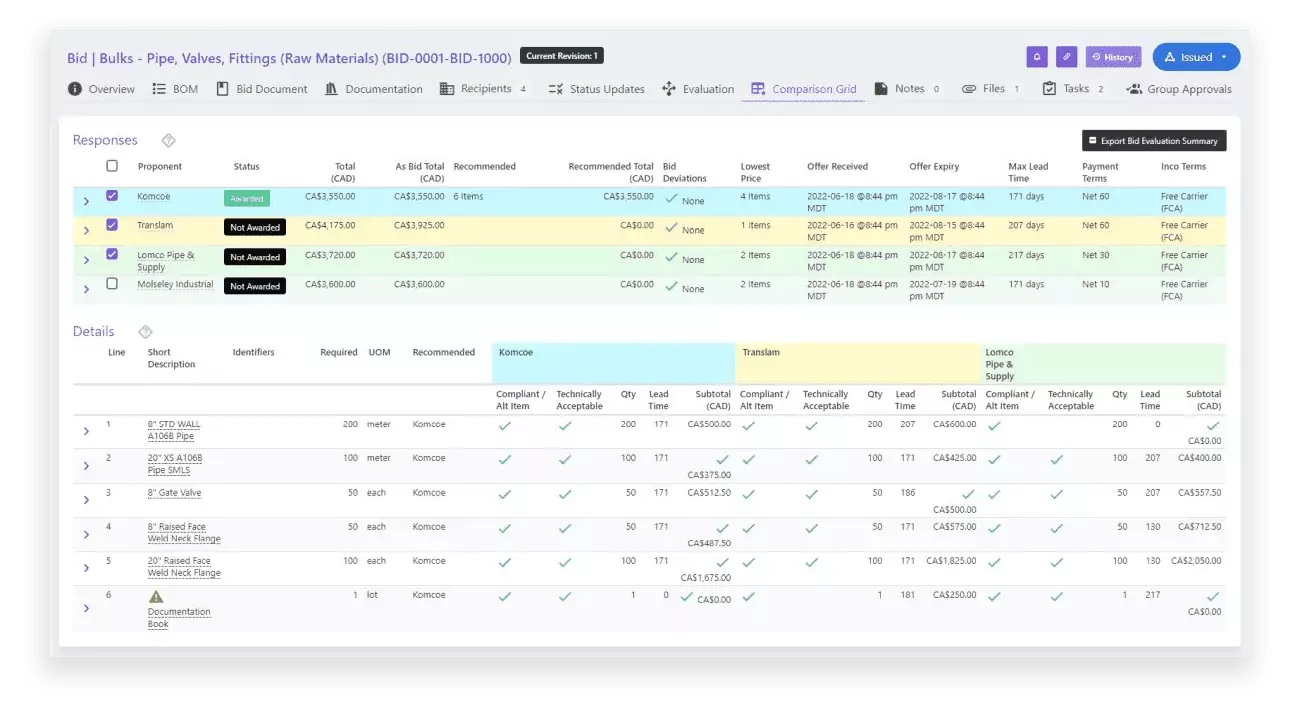Viewport: 1300px width, 708px height.
Task: Click the info icon beside Overview
Action: 75,89
